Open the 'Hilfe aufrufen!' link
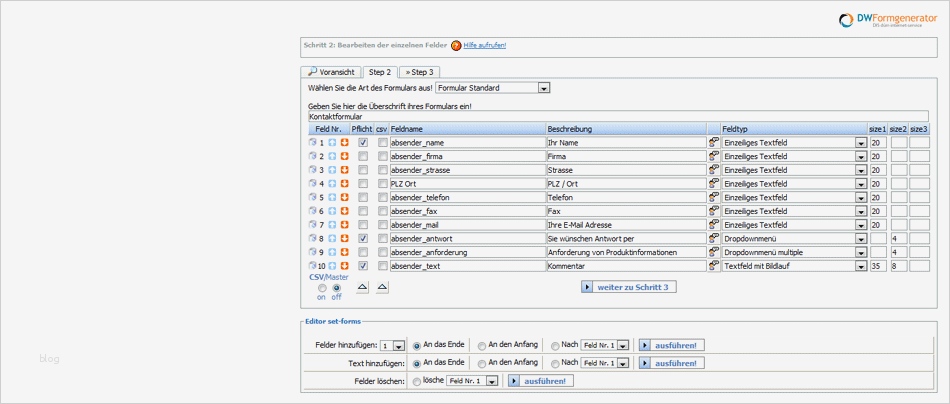950x404 pixels. (x=485, y=45)
